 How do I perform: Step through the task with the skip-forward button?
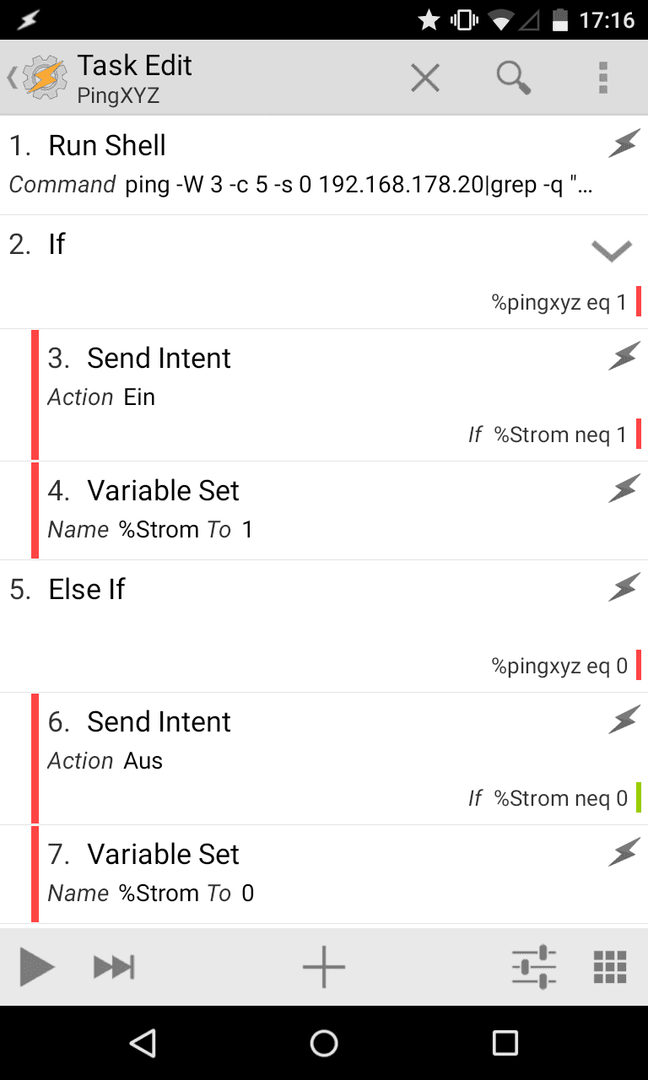pyautogui.click(x=114, y=967)
